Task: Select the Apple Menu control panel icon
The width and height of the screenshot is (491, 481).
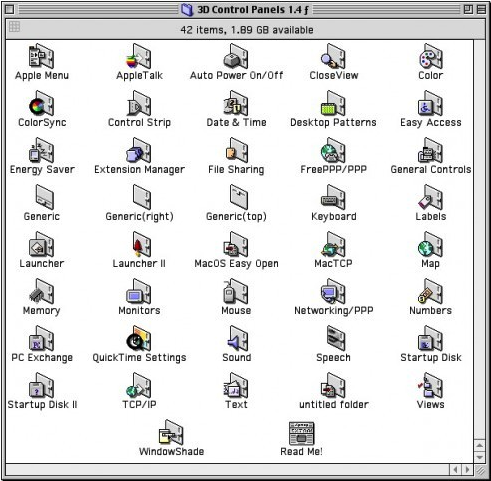Action: (41, 56)
